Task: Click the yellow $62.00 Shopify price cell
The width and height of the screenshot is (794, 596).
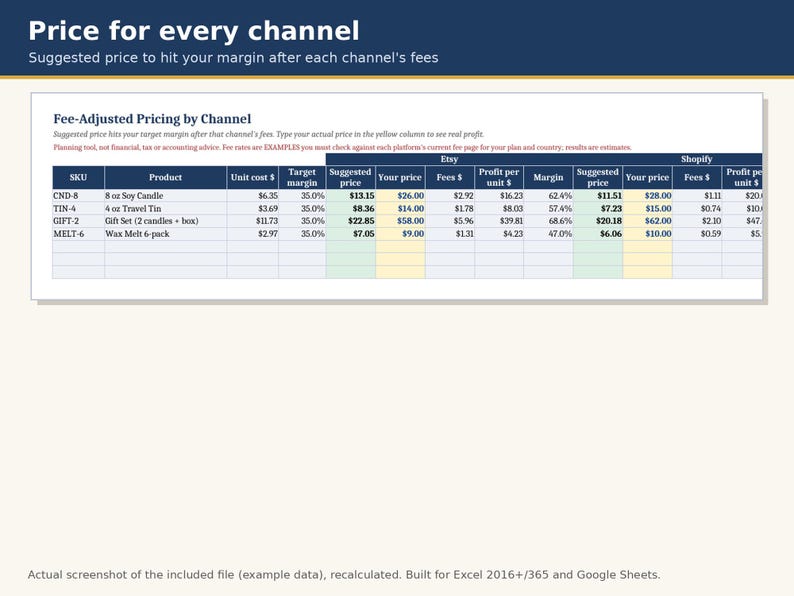Action: coord(648,221)
